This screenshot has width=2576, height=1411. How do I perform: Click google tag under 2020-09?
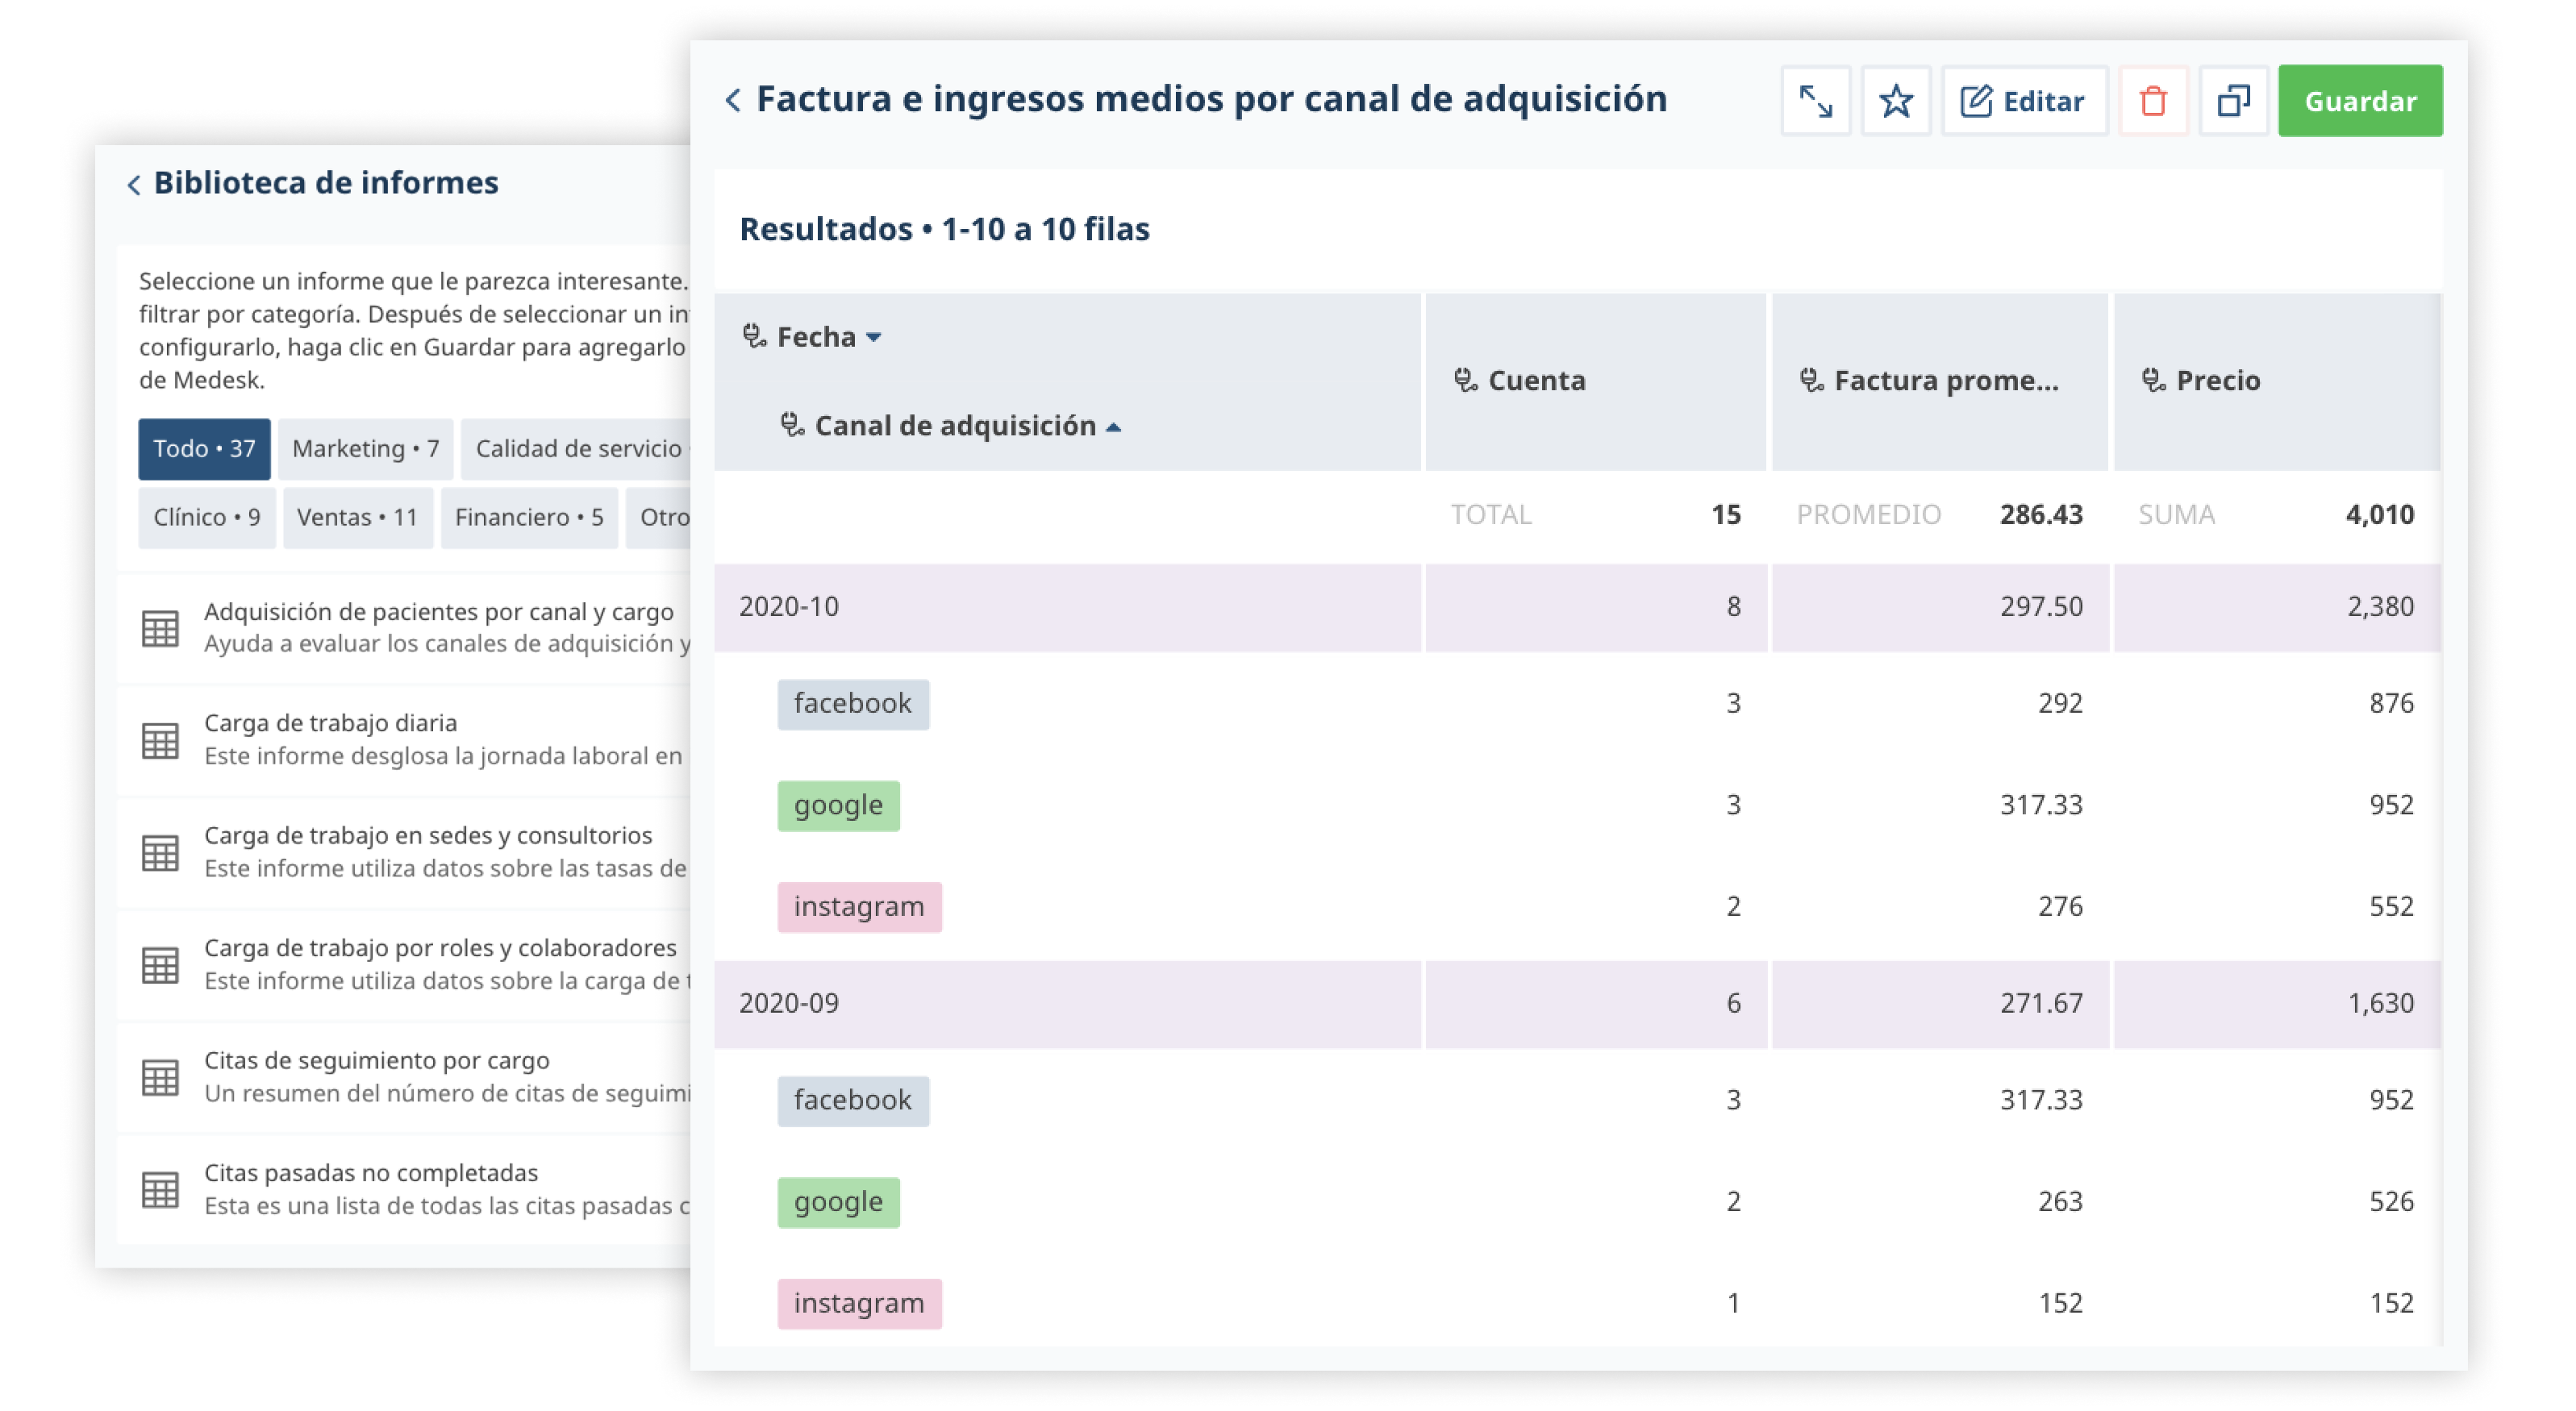[x=838, y=1203]
